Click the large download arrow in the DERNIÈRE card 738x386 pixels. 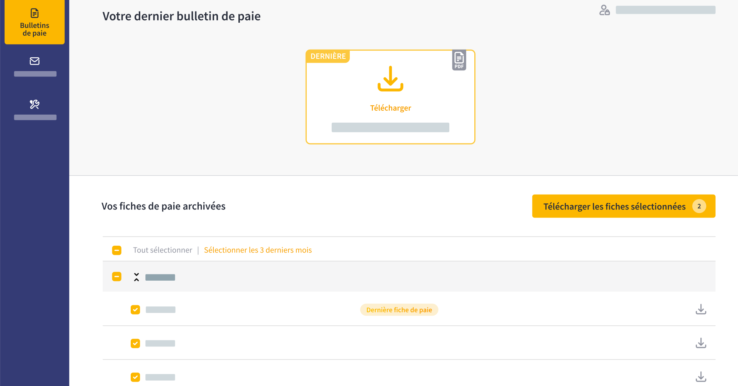(x=390, y=79)
